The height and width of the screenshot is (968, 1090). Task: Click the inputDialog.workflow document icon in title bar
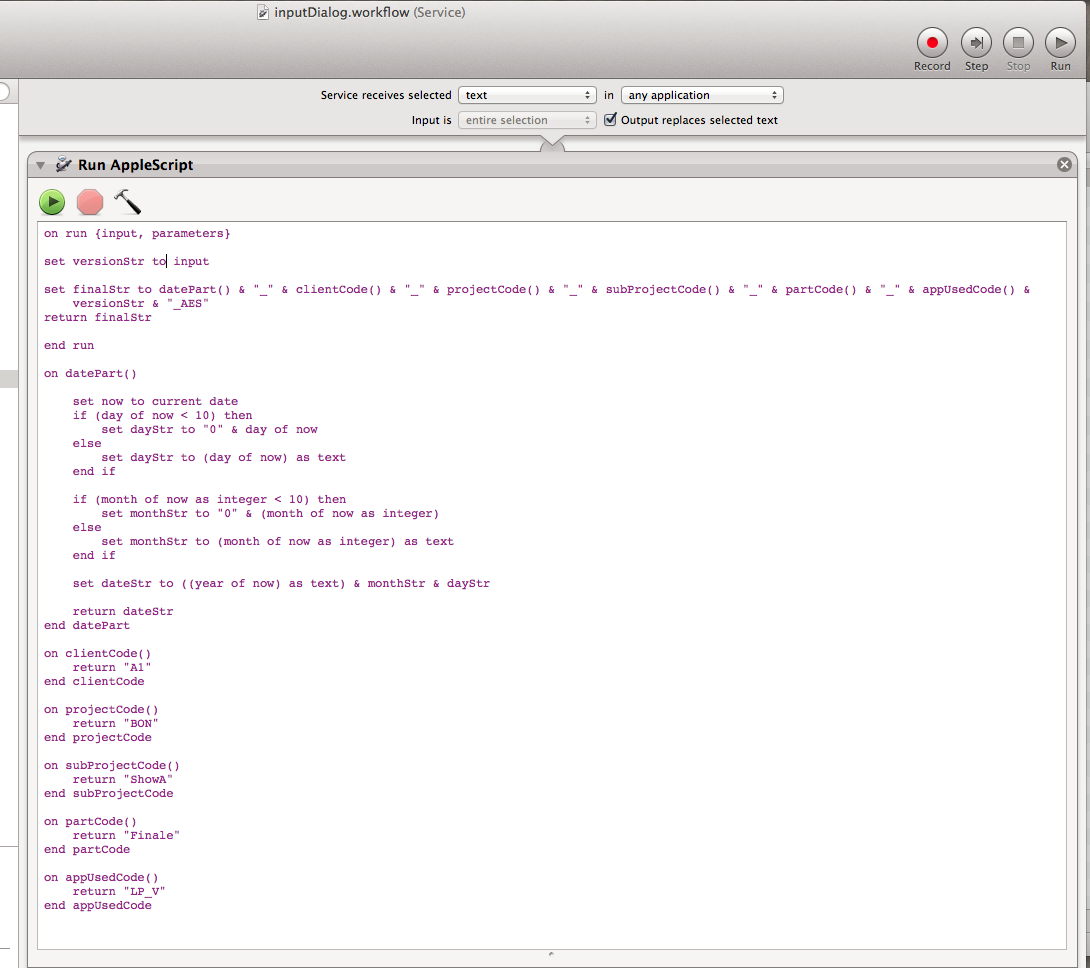(x=263, y=13)
